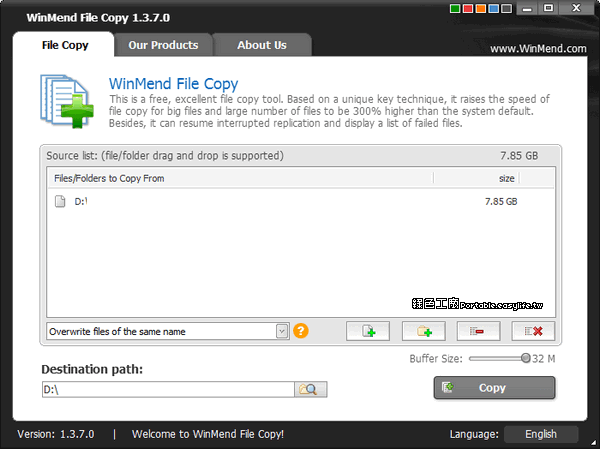Select the orange skin color swatch
600x449 pixels.
(x=481, y=8)
